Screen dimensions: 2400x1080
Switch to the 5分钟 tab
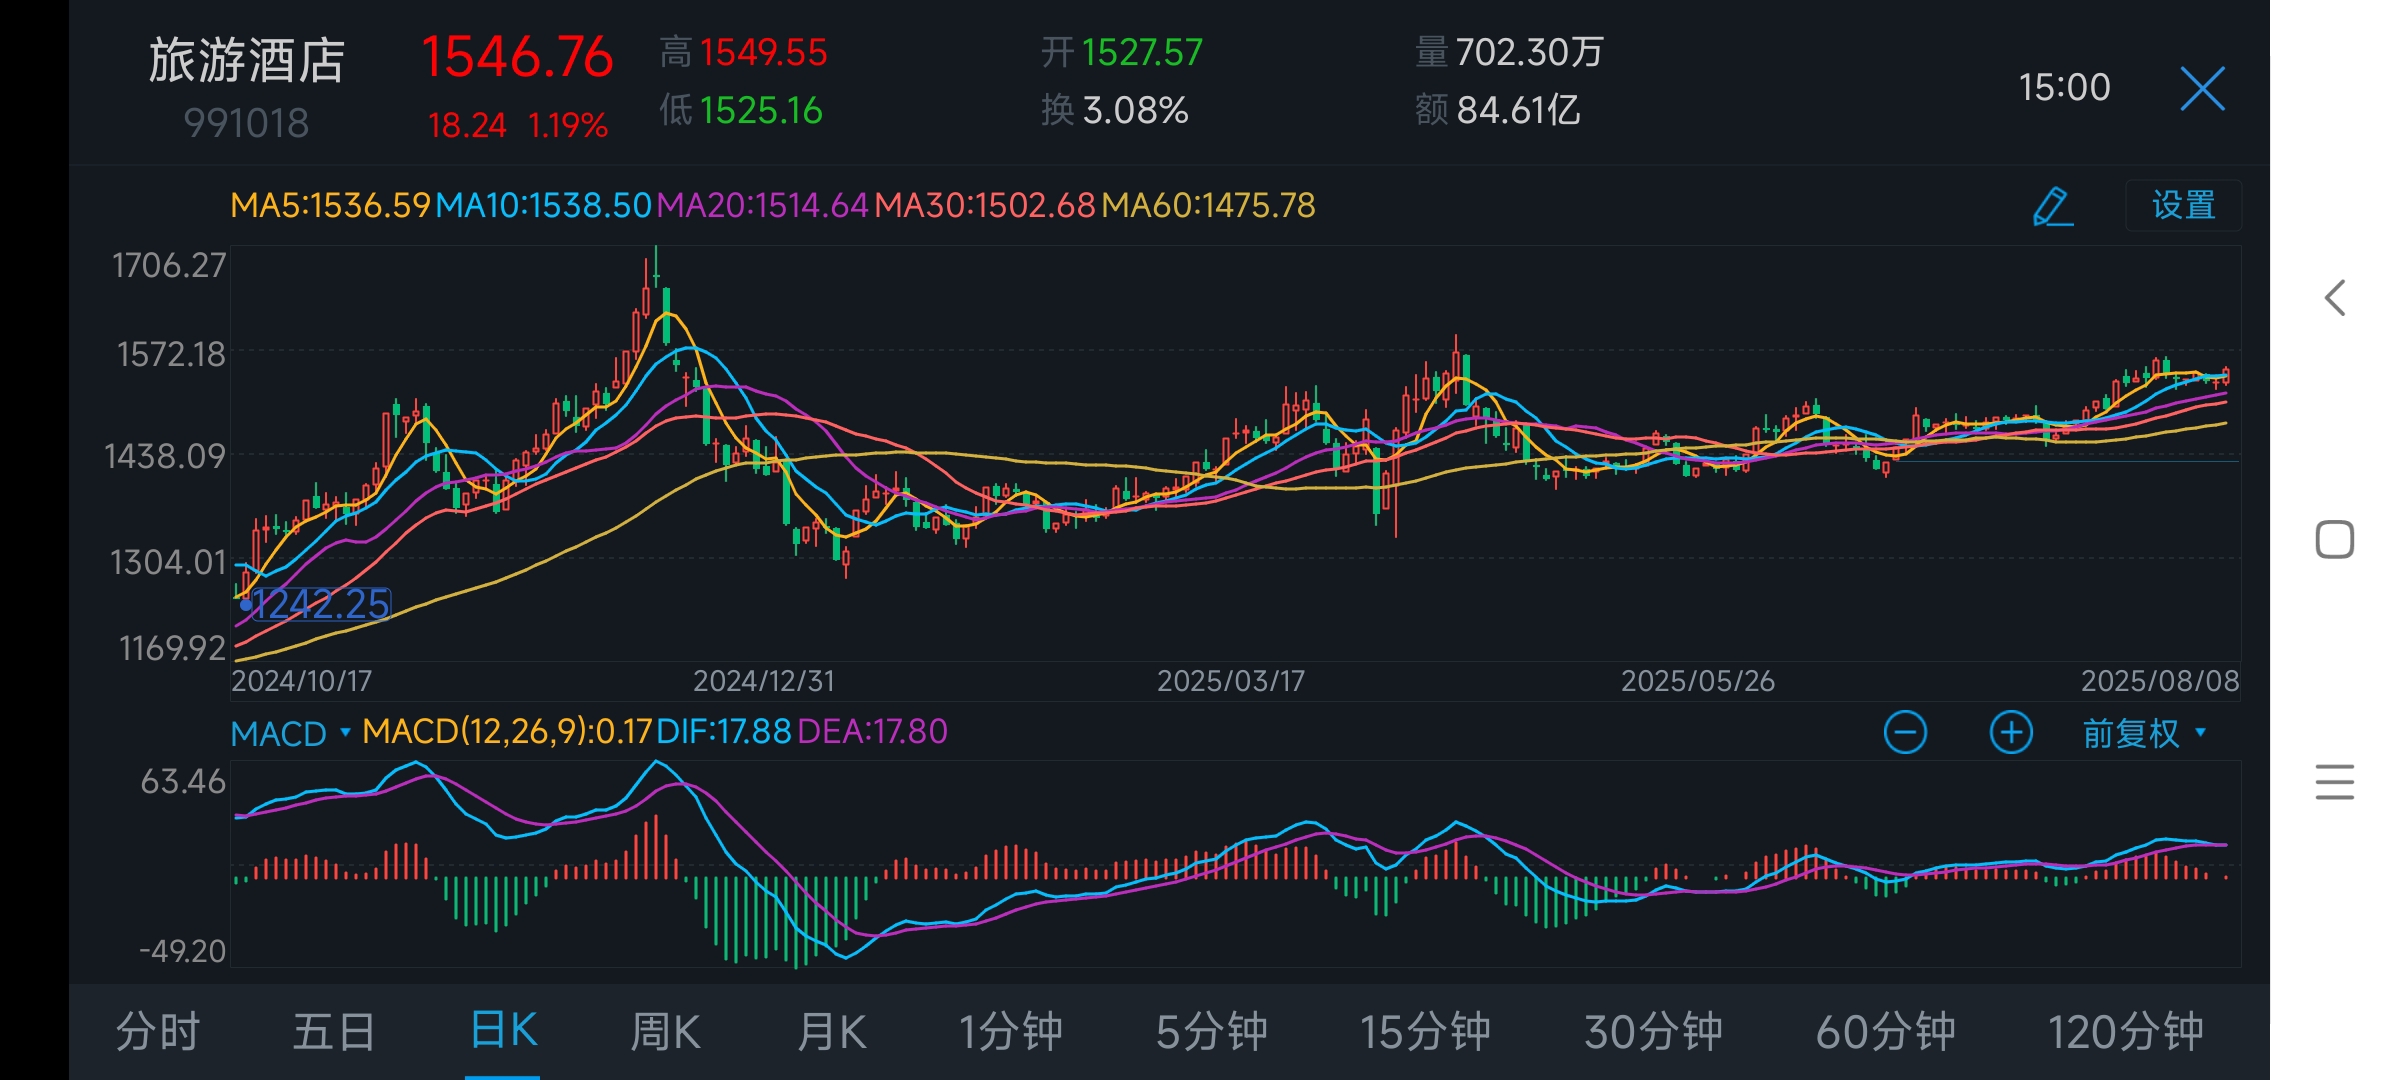(1211, 1031)
